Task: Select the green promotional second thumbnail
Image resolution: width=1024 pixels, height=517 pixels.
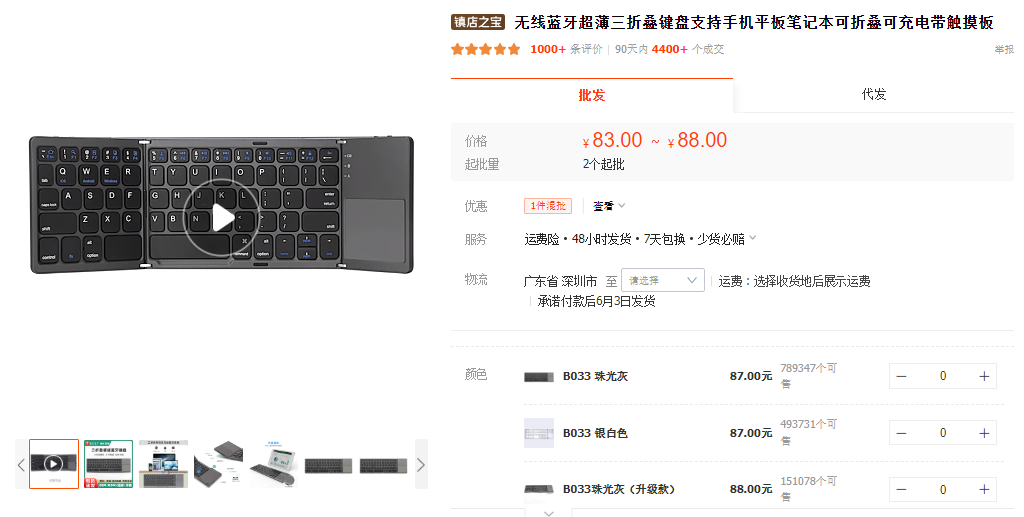Action: (x=108, y=464)
